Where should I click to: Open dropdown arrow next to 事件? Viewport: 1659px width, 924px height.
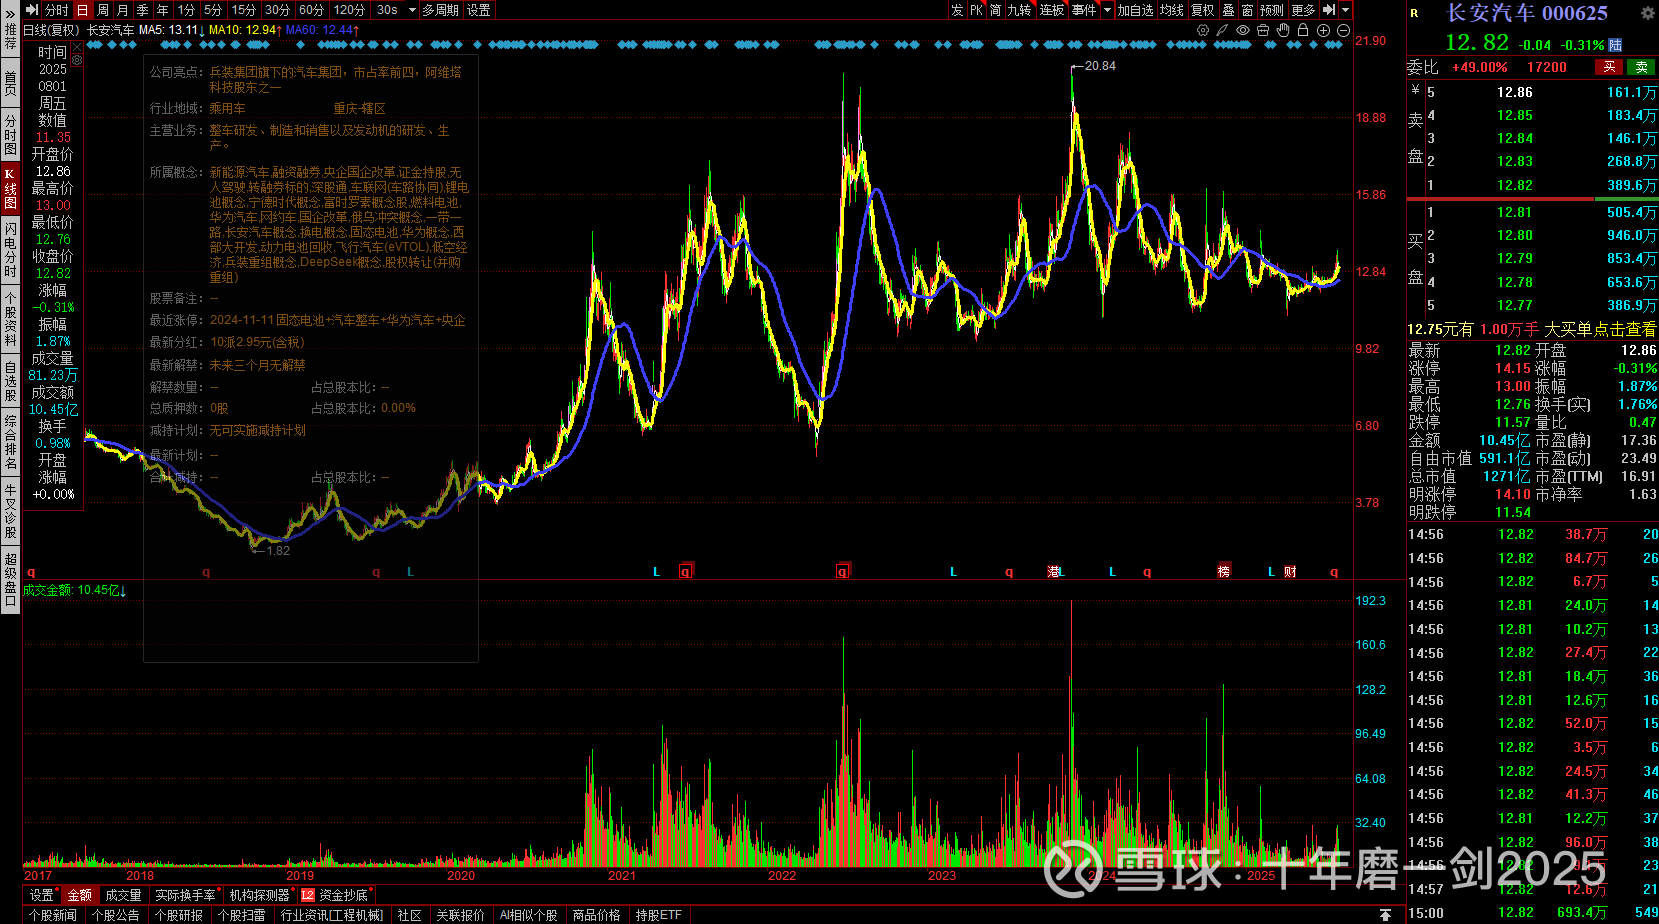1107,10
